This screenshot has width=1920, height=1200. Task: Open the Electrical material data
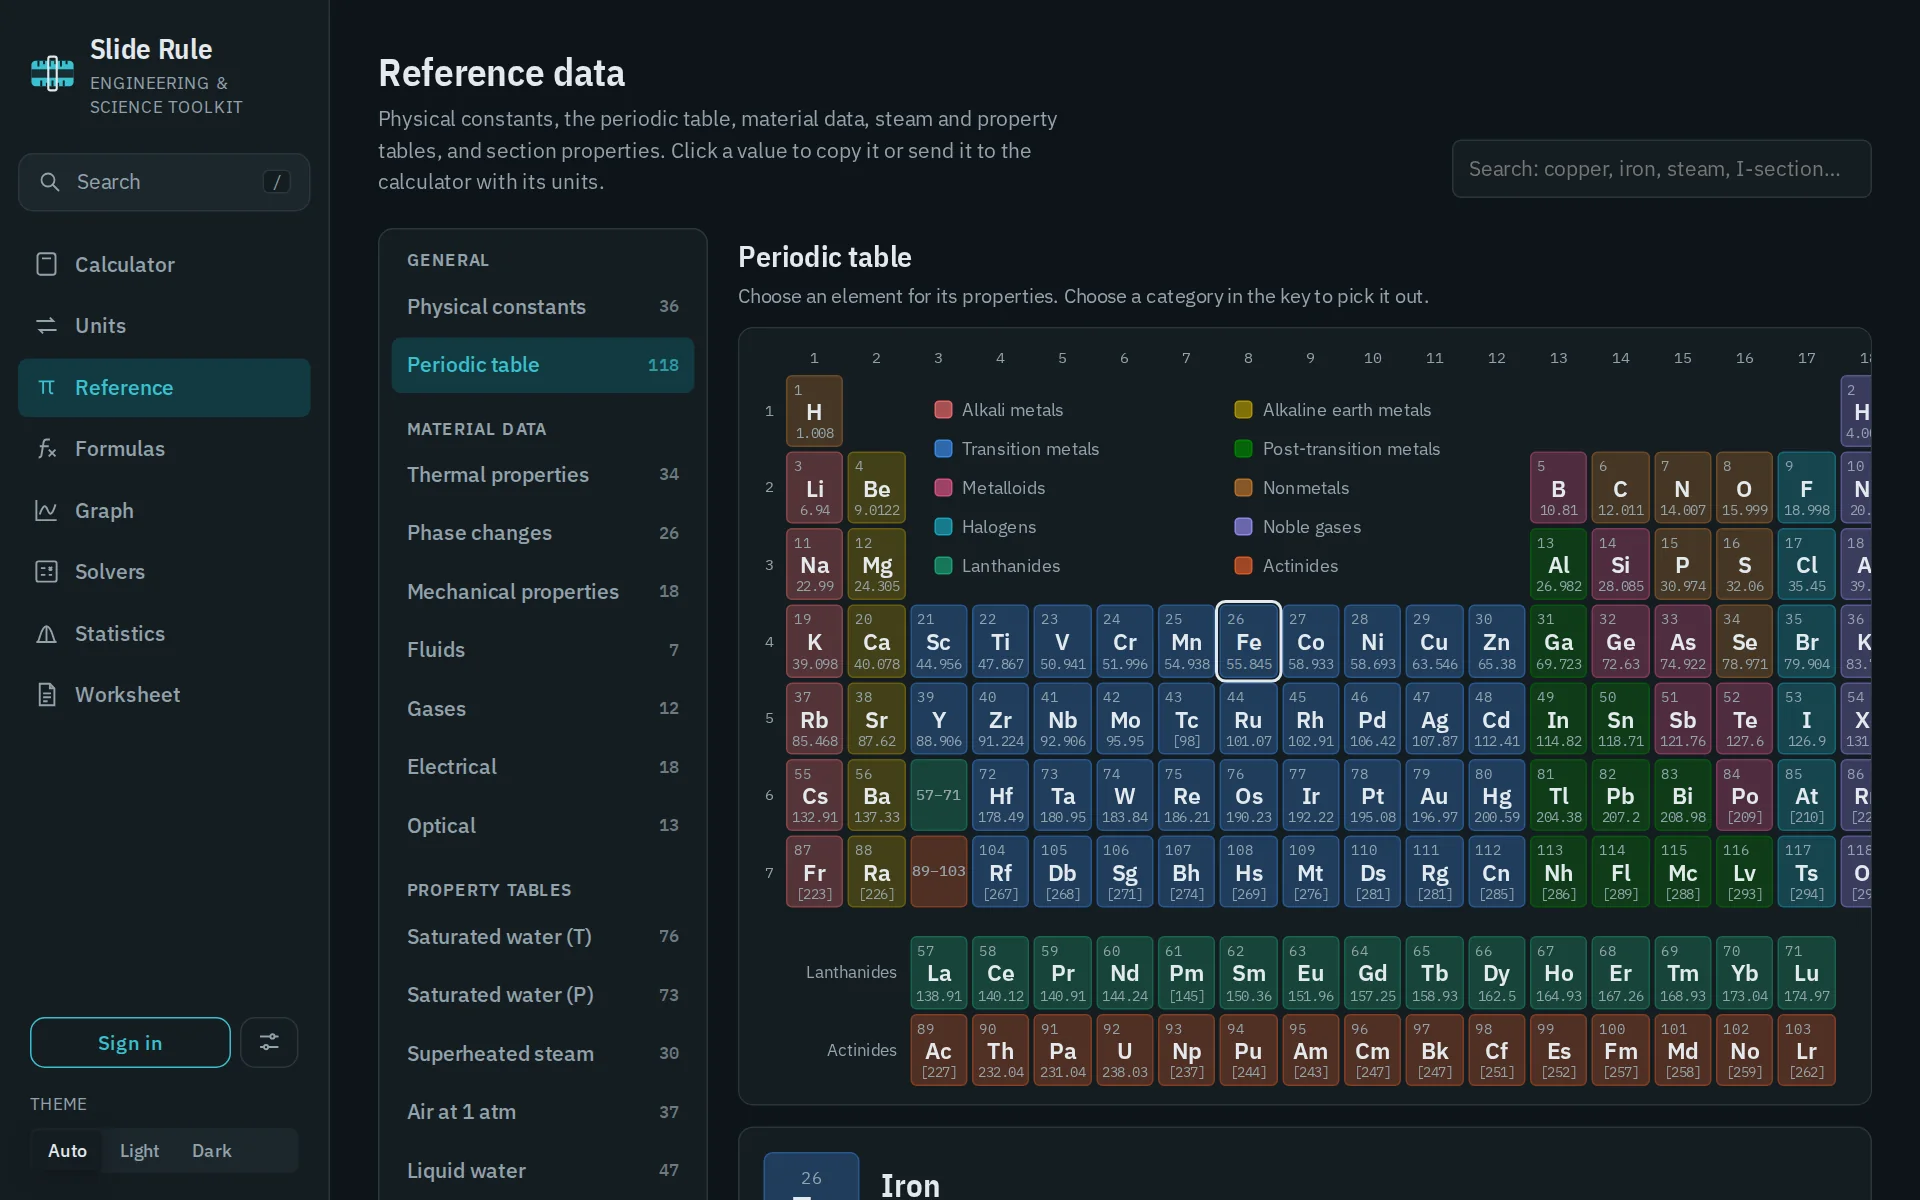click(543, 767)
